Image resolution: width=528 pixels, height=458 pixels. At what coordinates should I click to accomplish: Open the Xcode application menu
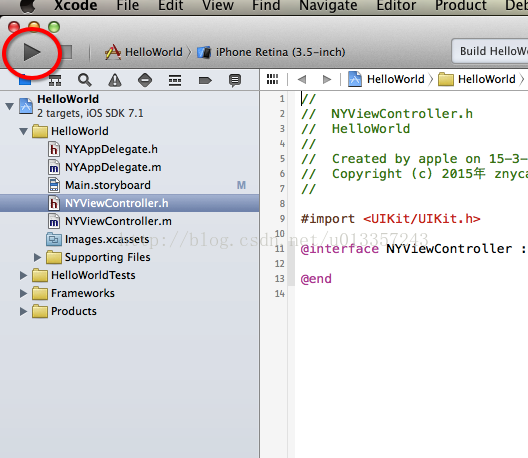(x=75, y=6)
